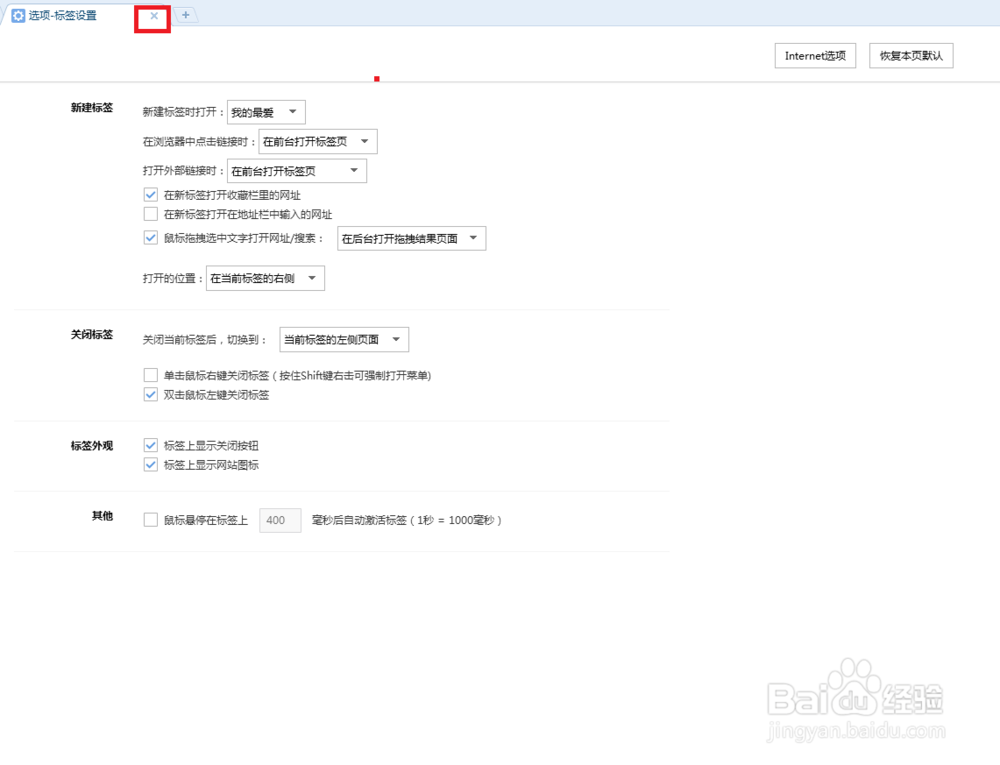
Task: Disable 标签上显示网站图标
Action: click(150, 464)
